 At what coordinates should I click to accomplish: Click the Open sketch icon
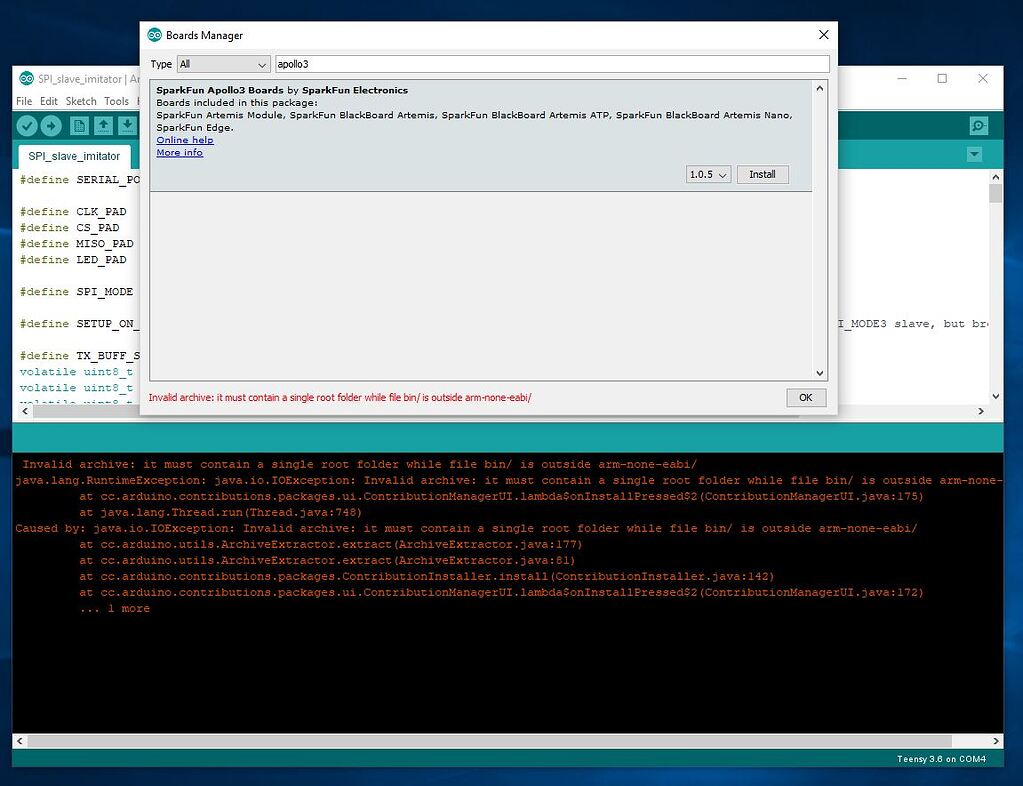click(104, 125)
